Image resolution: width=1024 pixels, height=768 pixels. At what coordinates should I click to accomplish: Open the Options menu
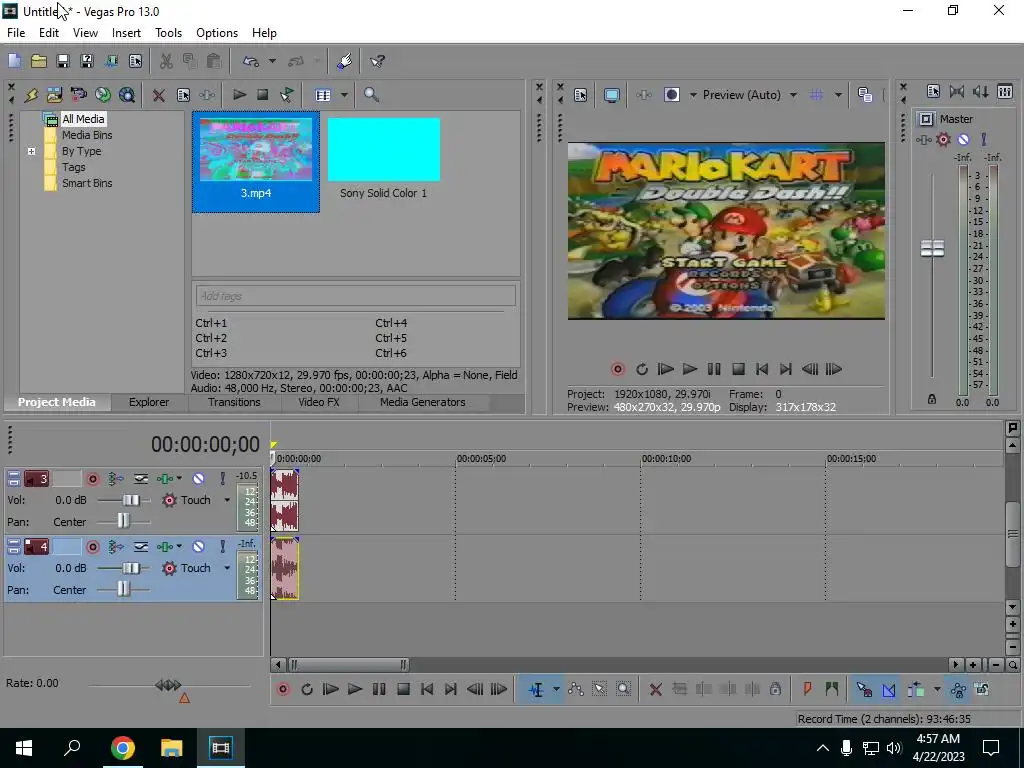[217, 33]
